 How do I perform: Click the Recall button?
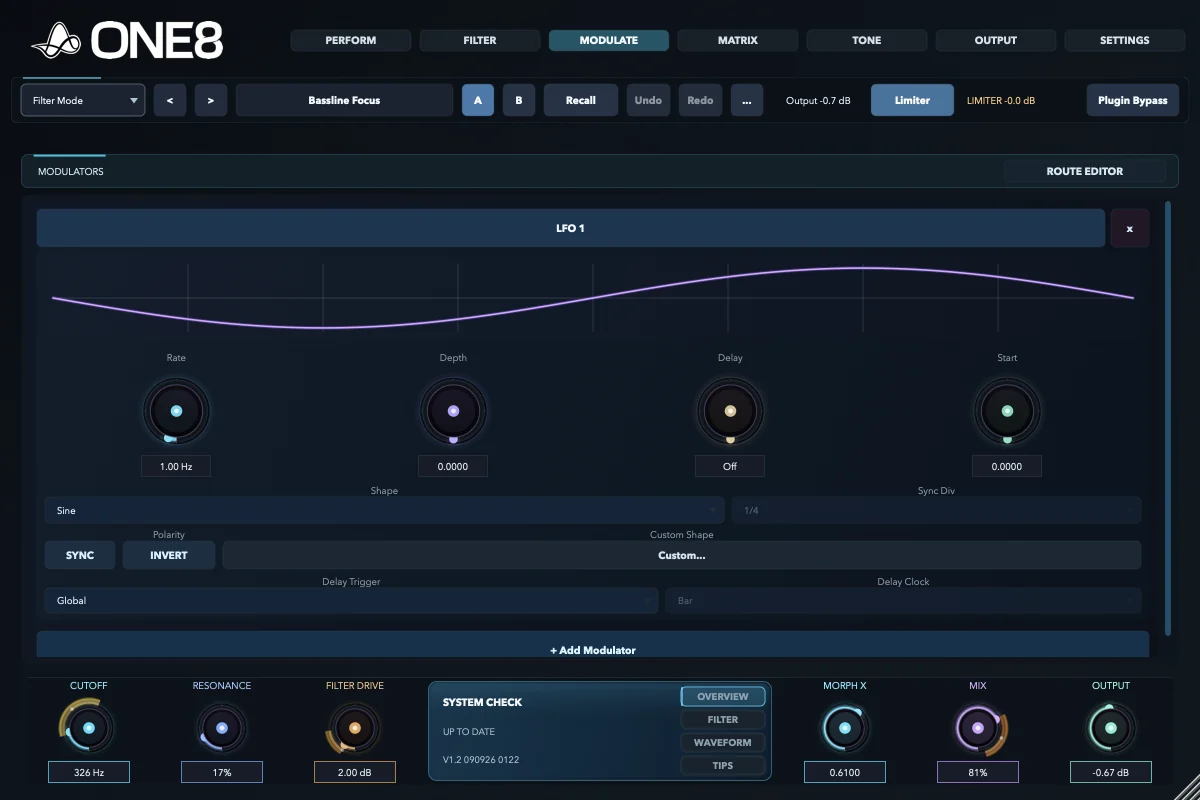(x=581, y=100)
